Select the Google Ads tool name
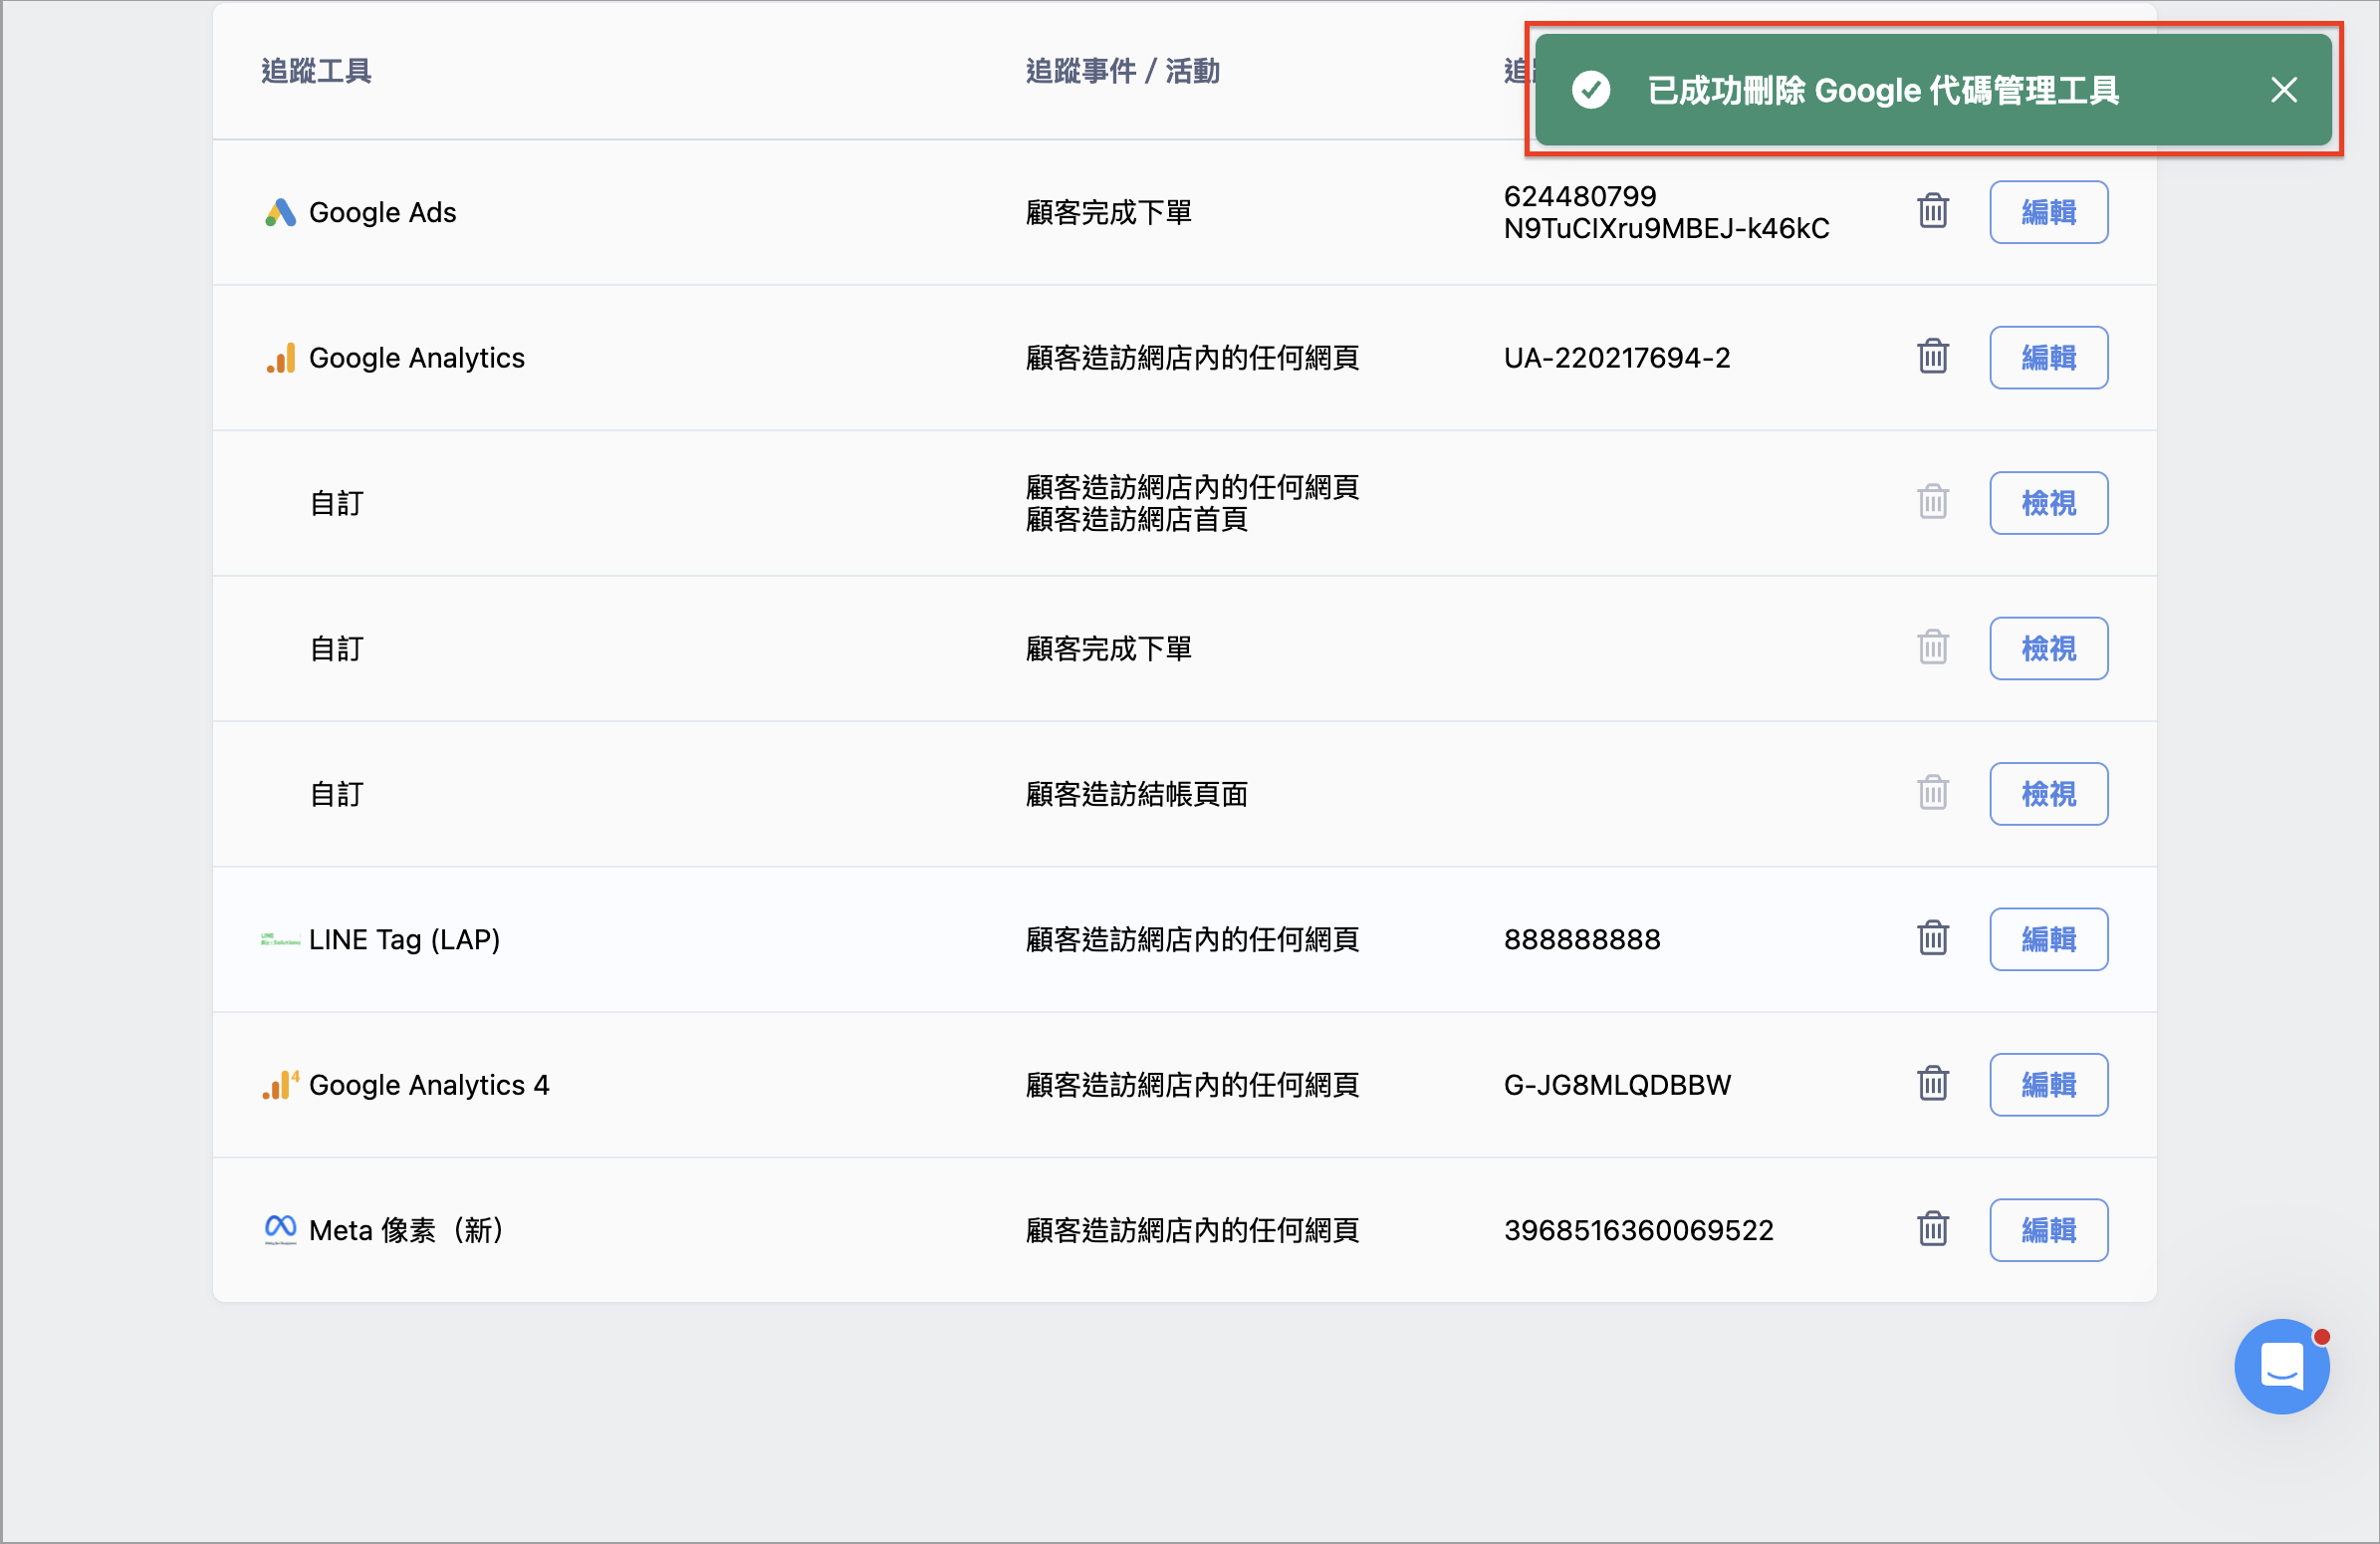This screenshot has height=1544, width=2380. pyautogui.click(x=382, y=212)
